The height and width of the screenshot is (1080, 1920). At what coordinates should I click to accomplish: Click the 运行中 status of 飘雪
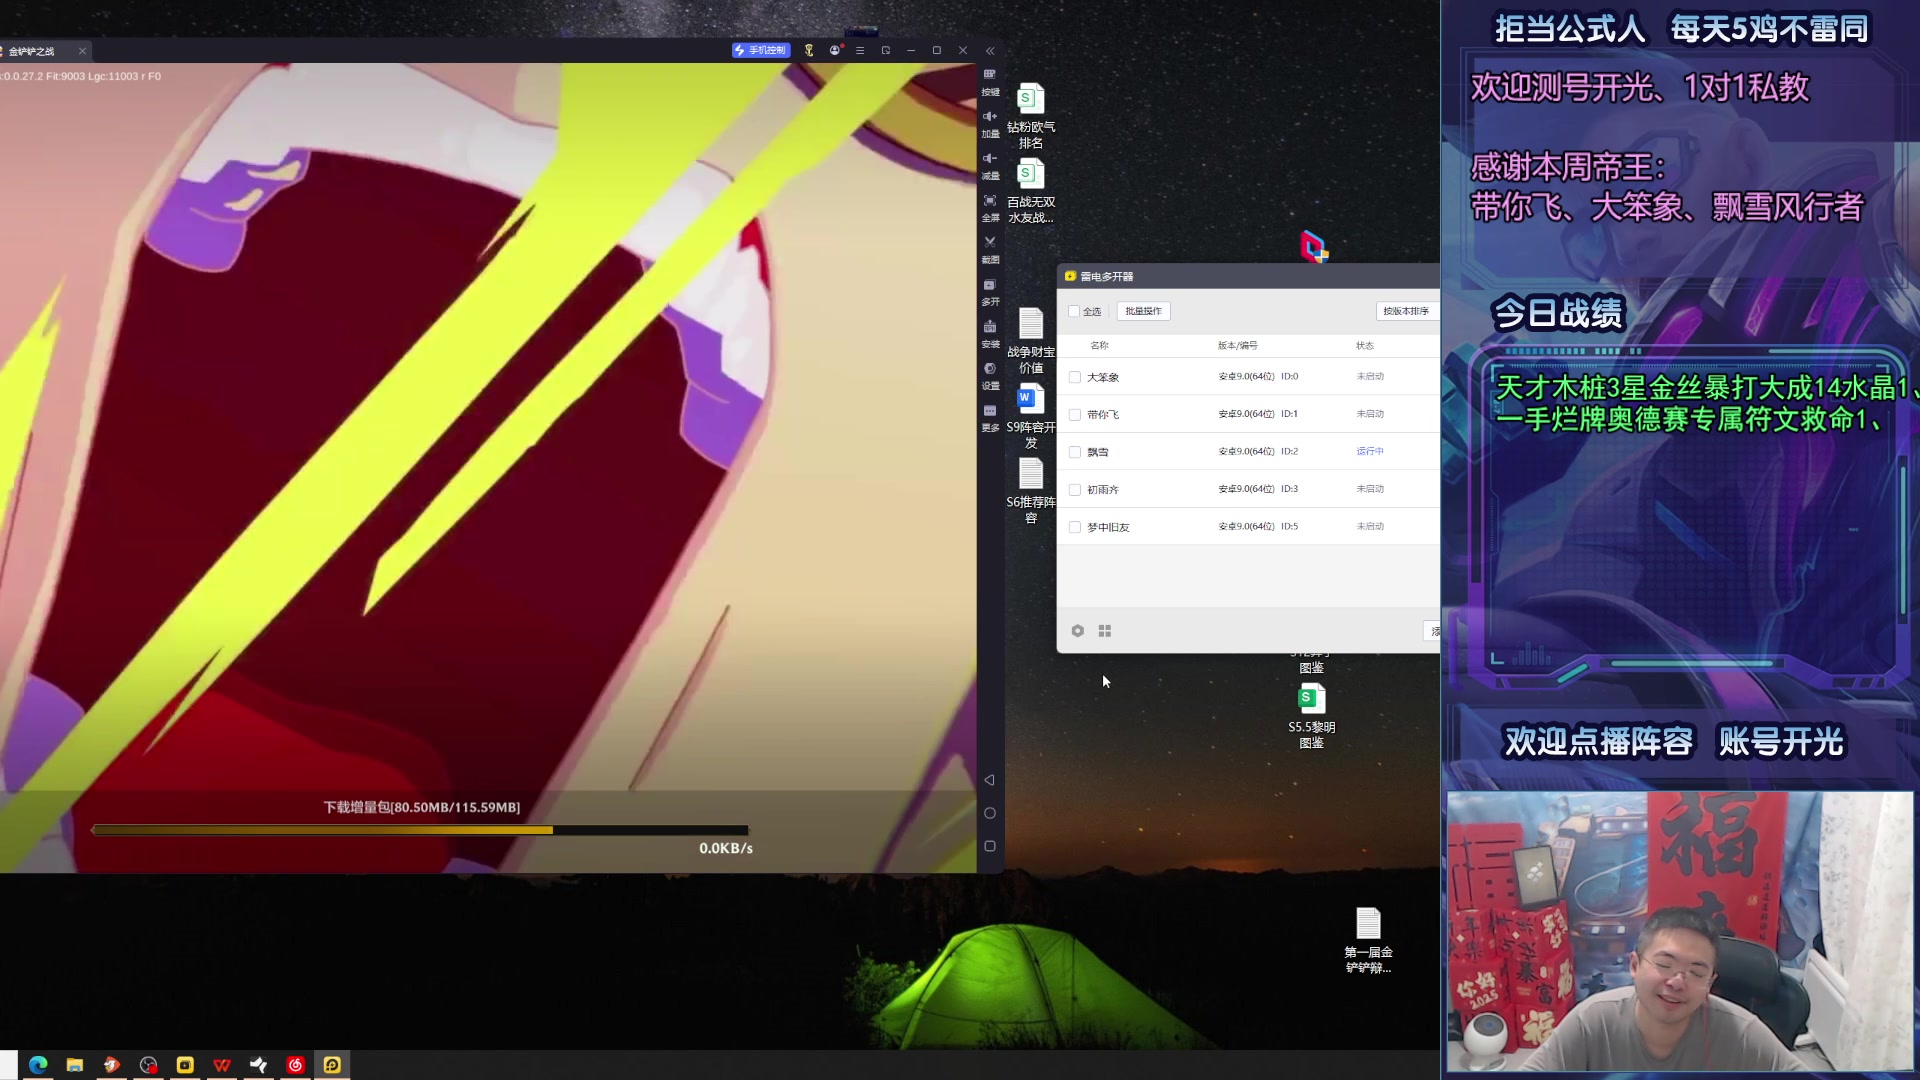1370,451
